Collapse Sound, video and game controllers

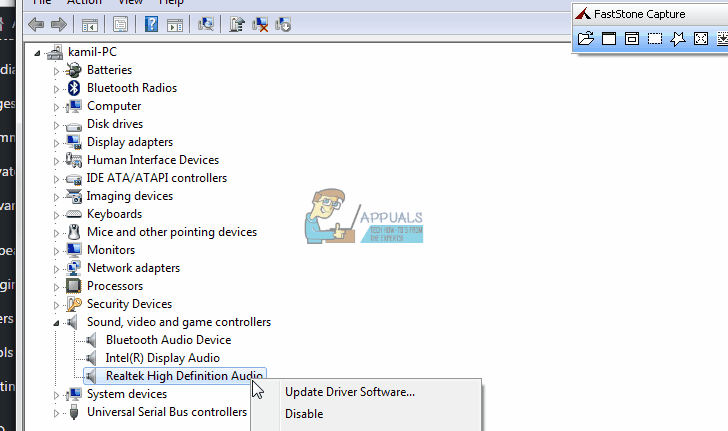click(56, 323)
